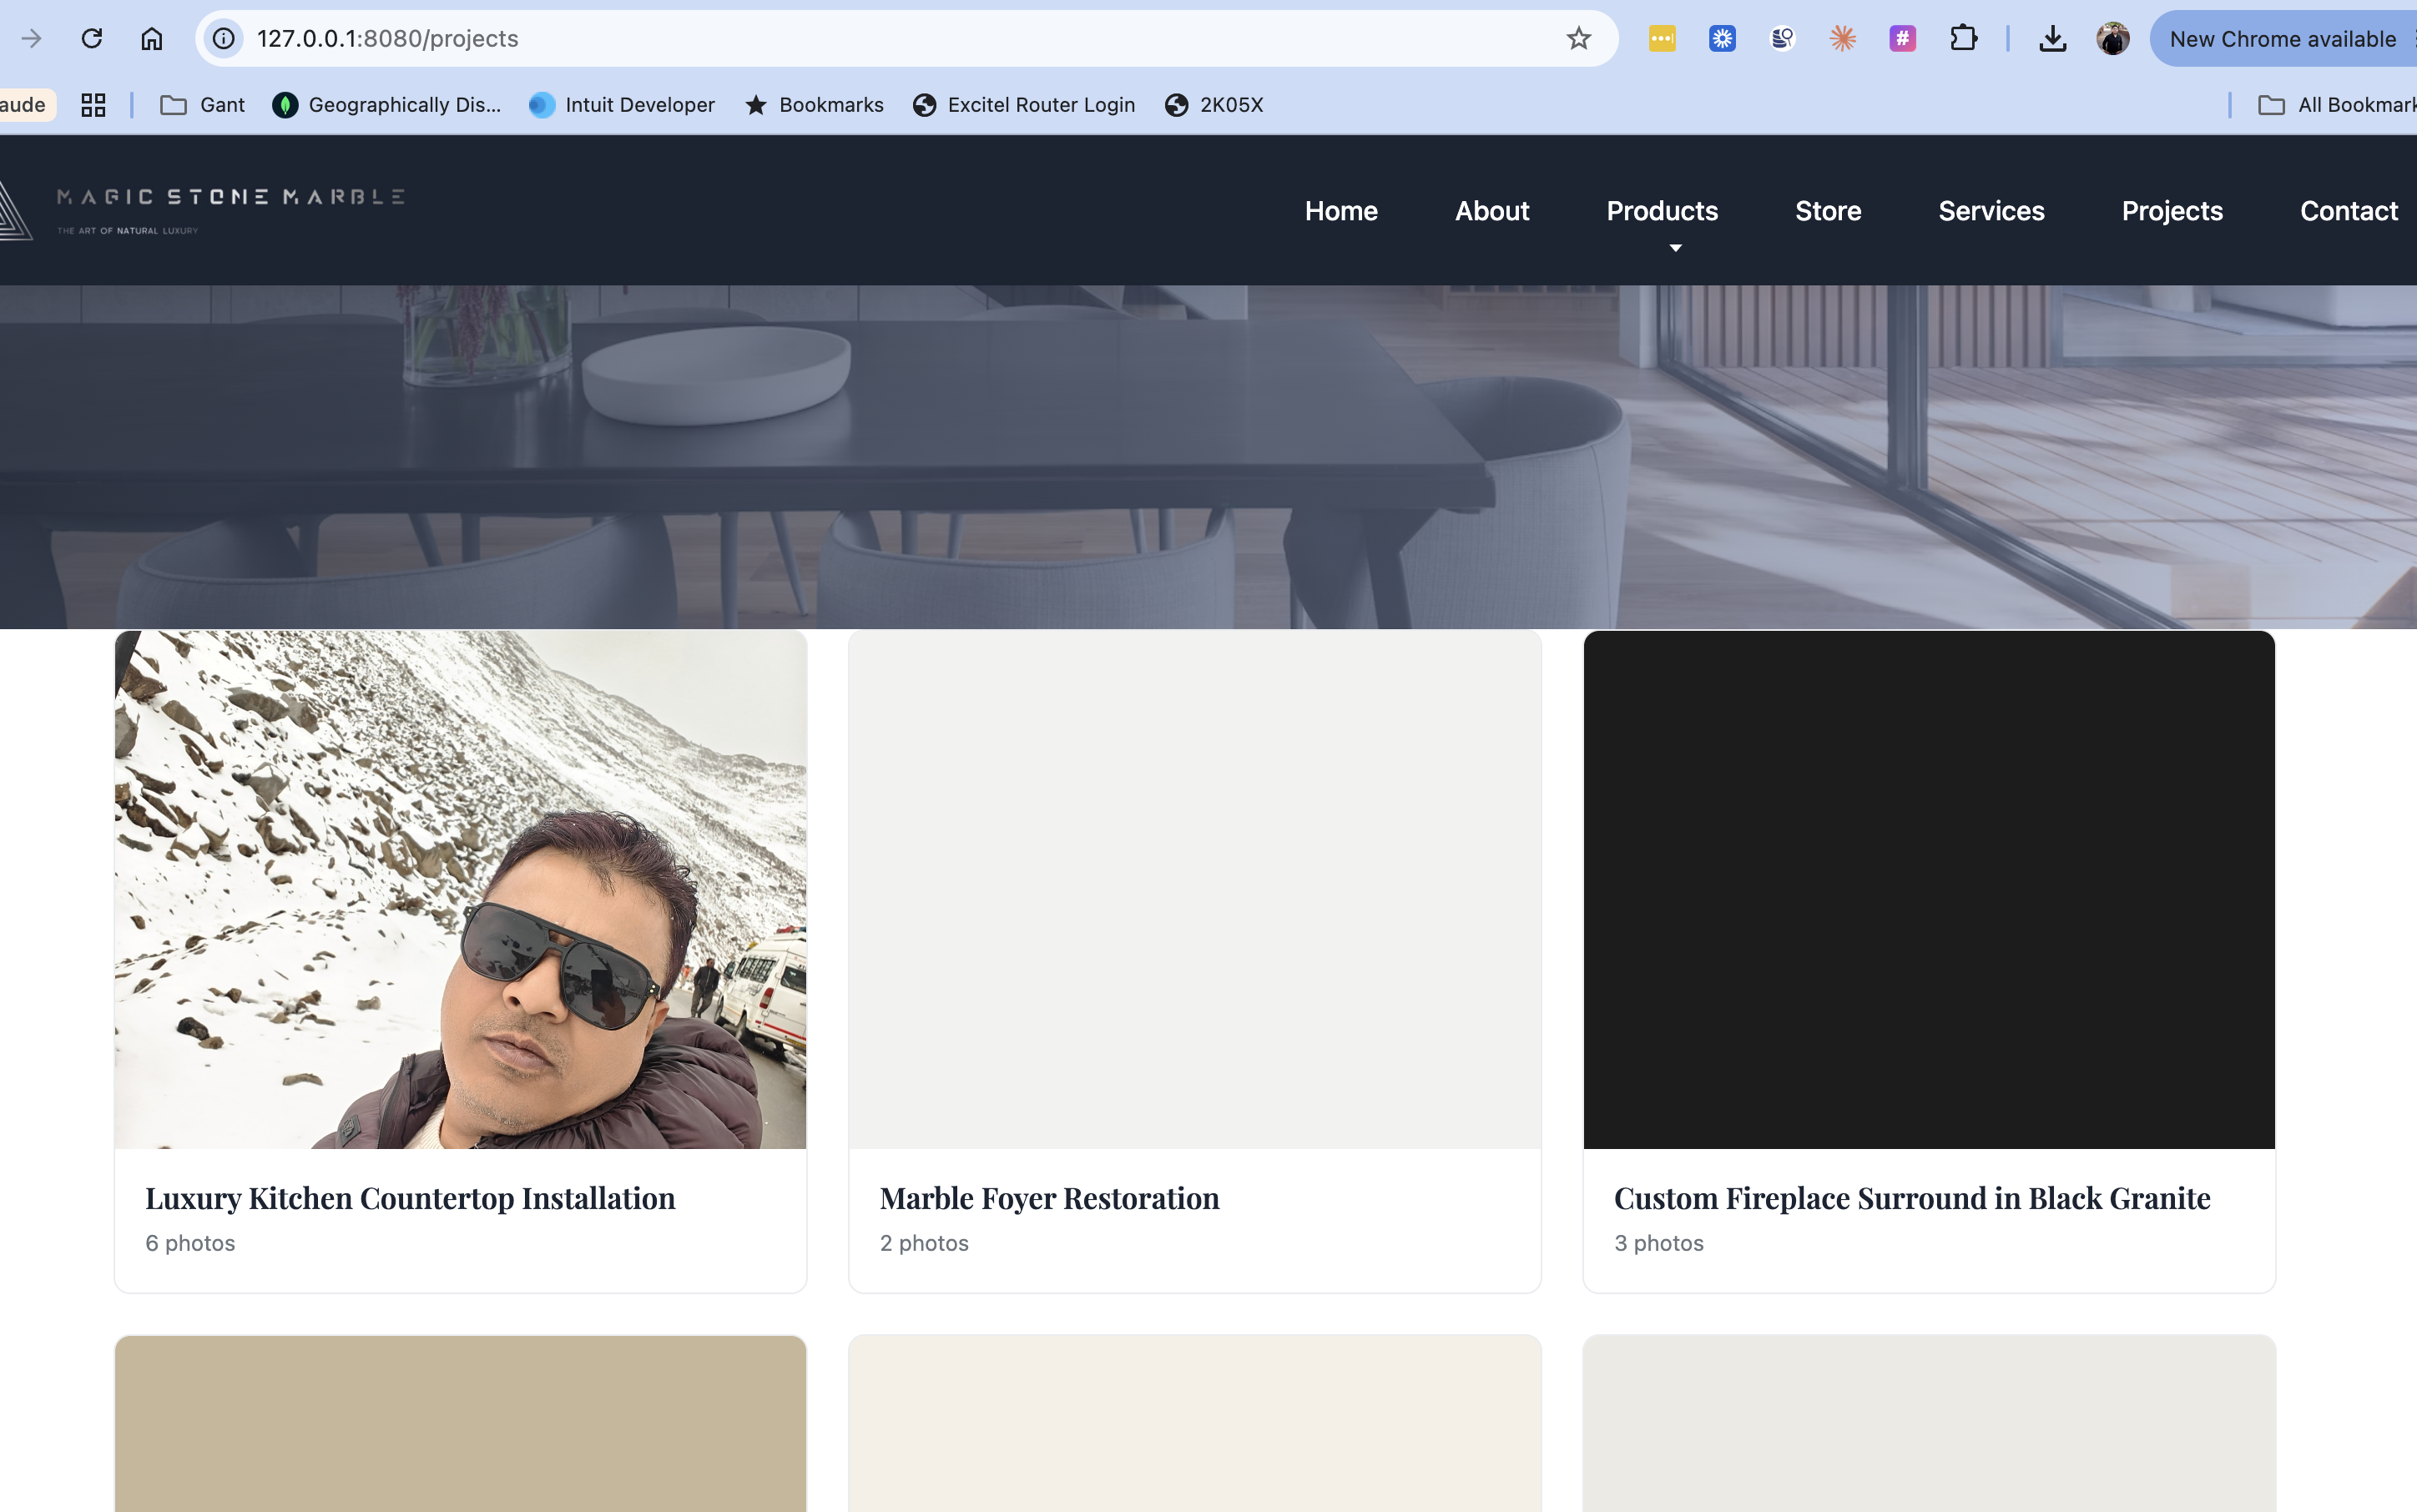Go to the browser home page icon
Image resolution: width=2417 pixels, height=1512 pixels.
pos(152,39)
